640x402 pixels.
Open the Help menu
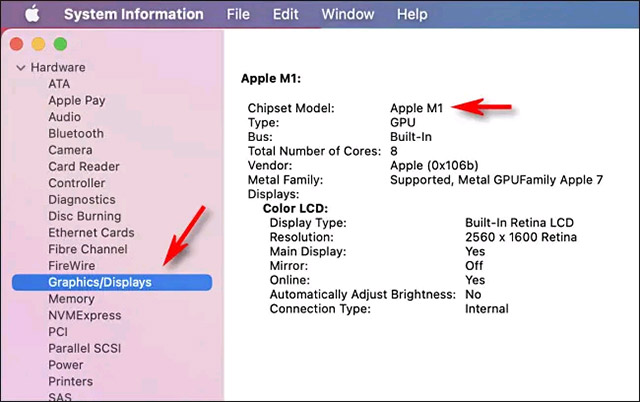(x=412, y=14)
